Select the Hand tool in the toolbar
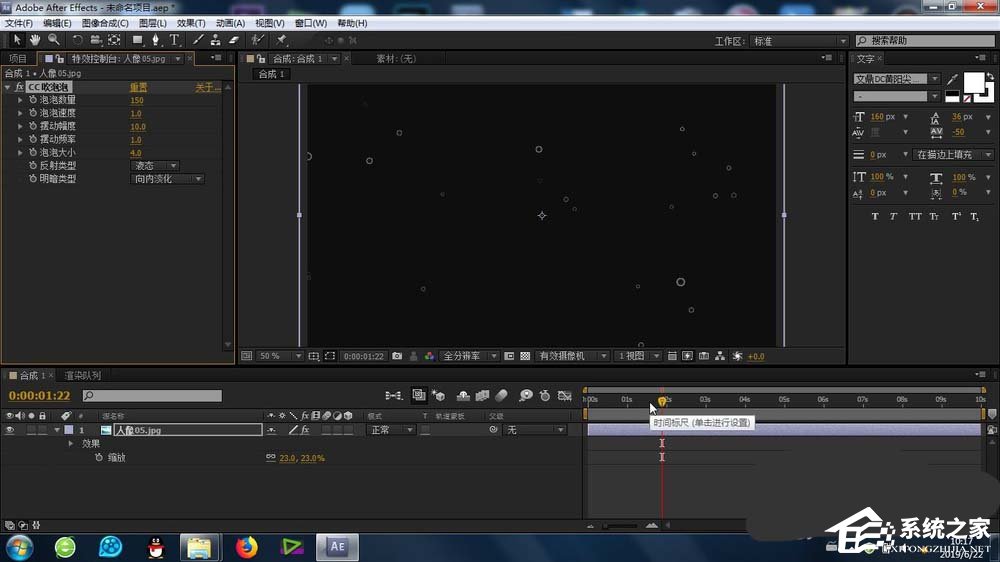Viewport: 1000px width, 562px height. tap(35, 40)
